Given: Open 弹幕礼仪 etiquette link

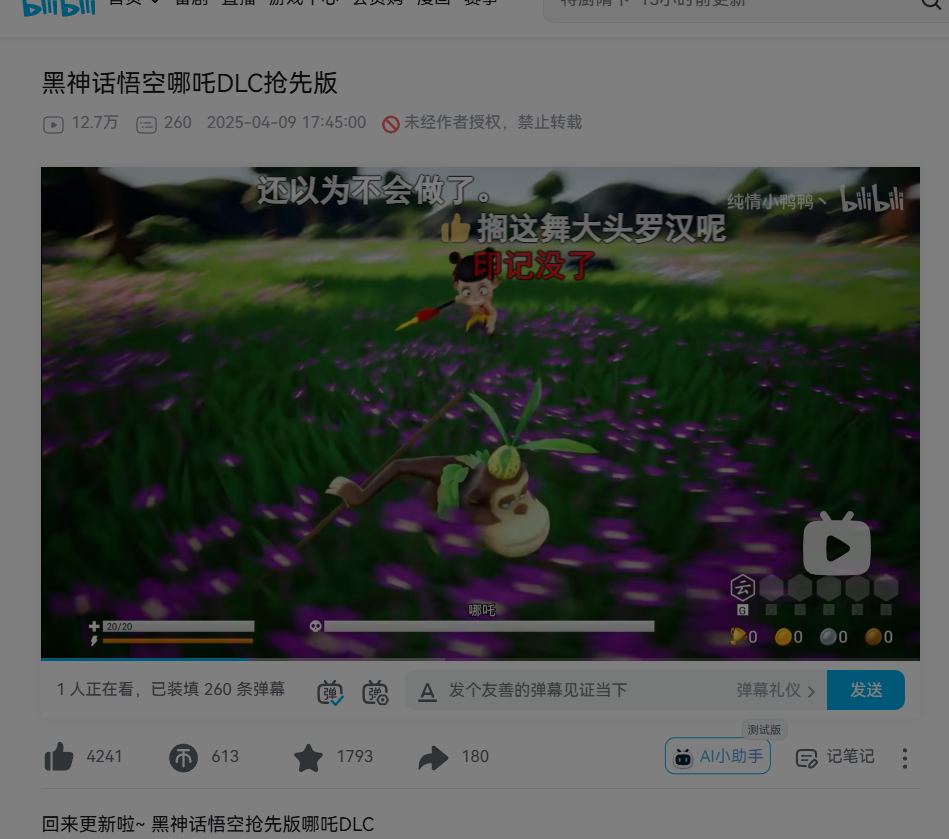Looking at the screenshot, I should 775,690.
